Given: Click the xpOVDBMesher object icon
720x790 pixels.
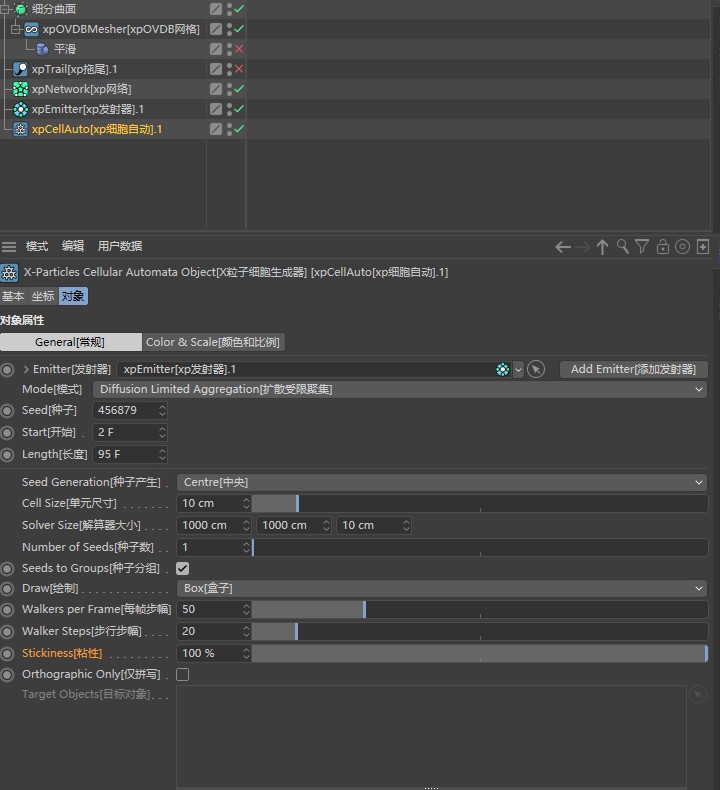Looking at the screenshot, I should pyautogui.click(x=31, y=29).
